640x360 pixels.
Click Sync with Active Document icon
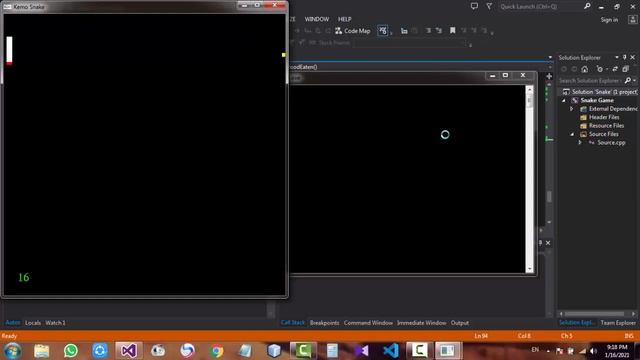pos(615,69)
